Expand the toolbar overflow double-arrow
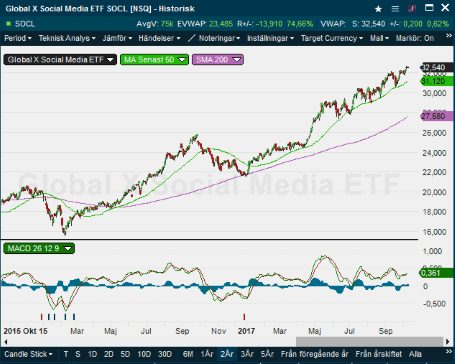455x364 pixels. [449, 36]
